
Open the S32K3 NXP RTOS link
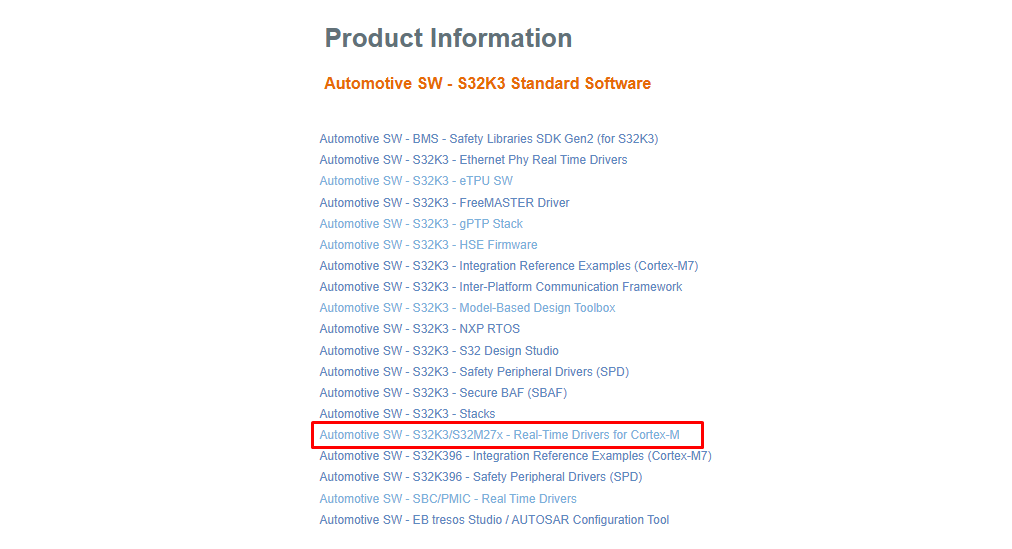click(420, 329)
